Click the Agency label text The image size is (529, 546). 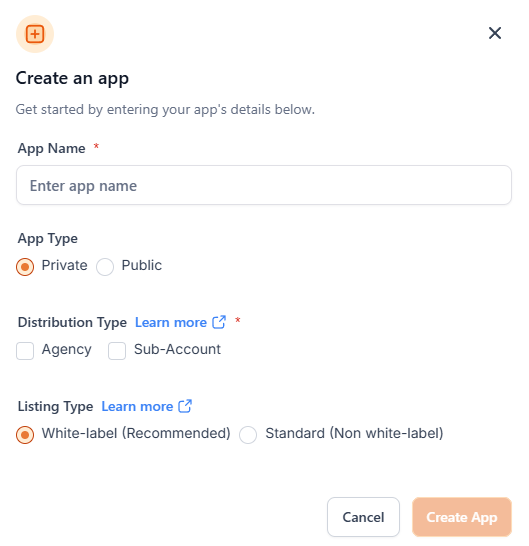pos(67,349)
